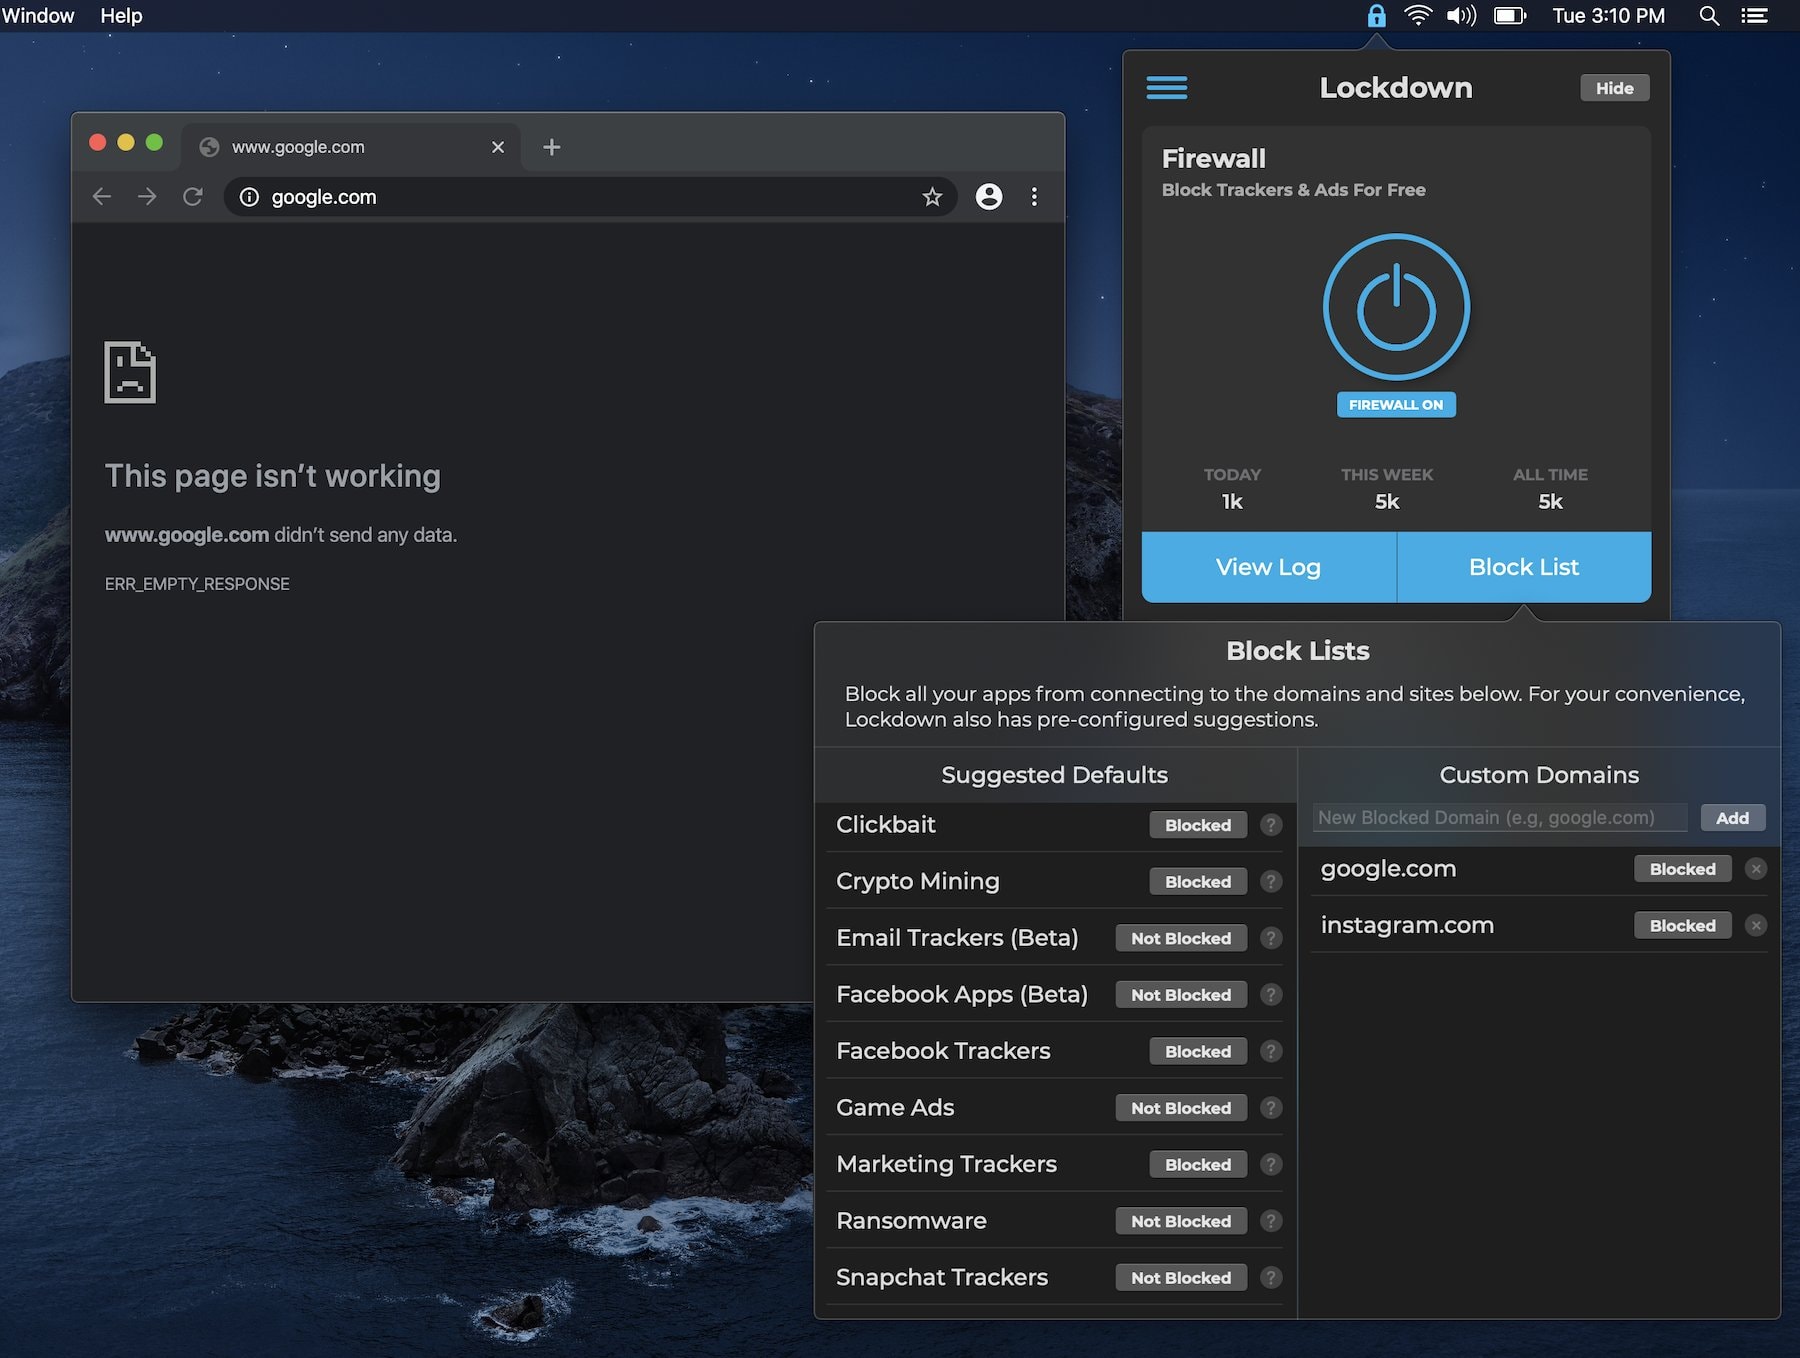Show help for Email Trackers list
This screenshot has height=1358, width=1800.
click(1271, 938)
